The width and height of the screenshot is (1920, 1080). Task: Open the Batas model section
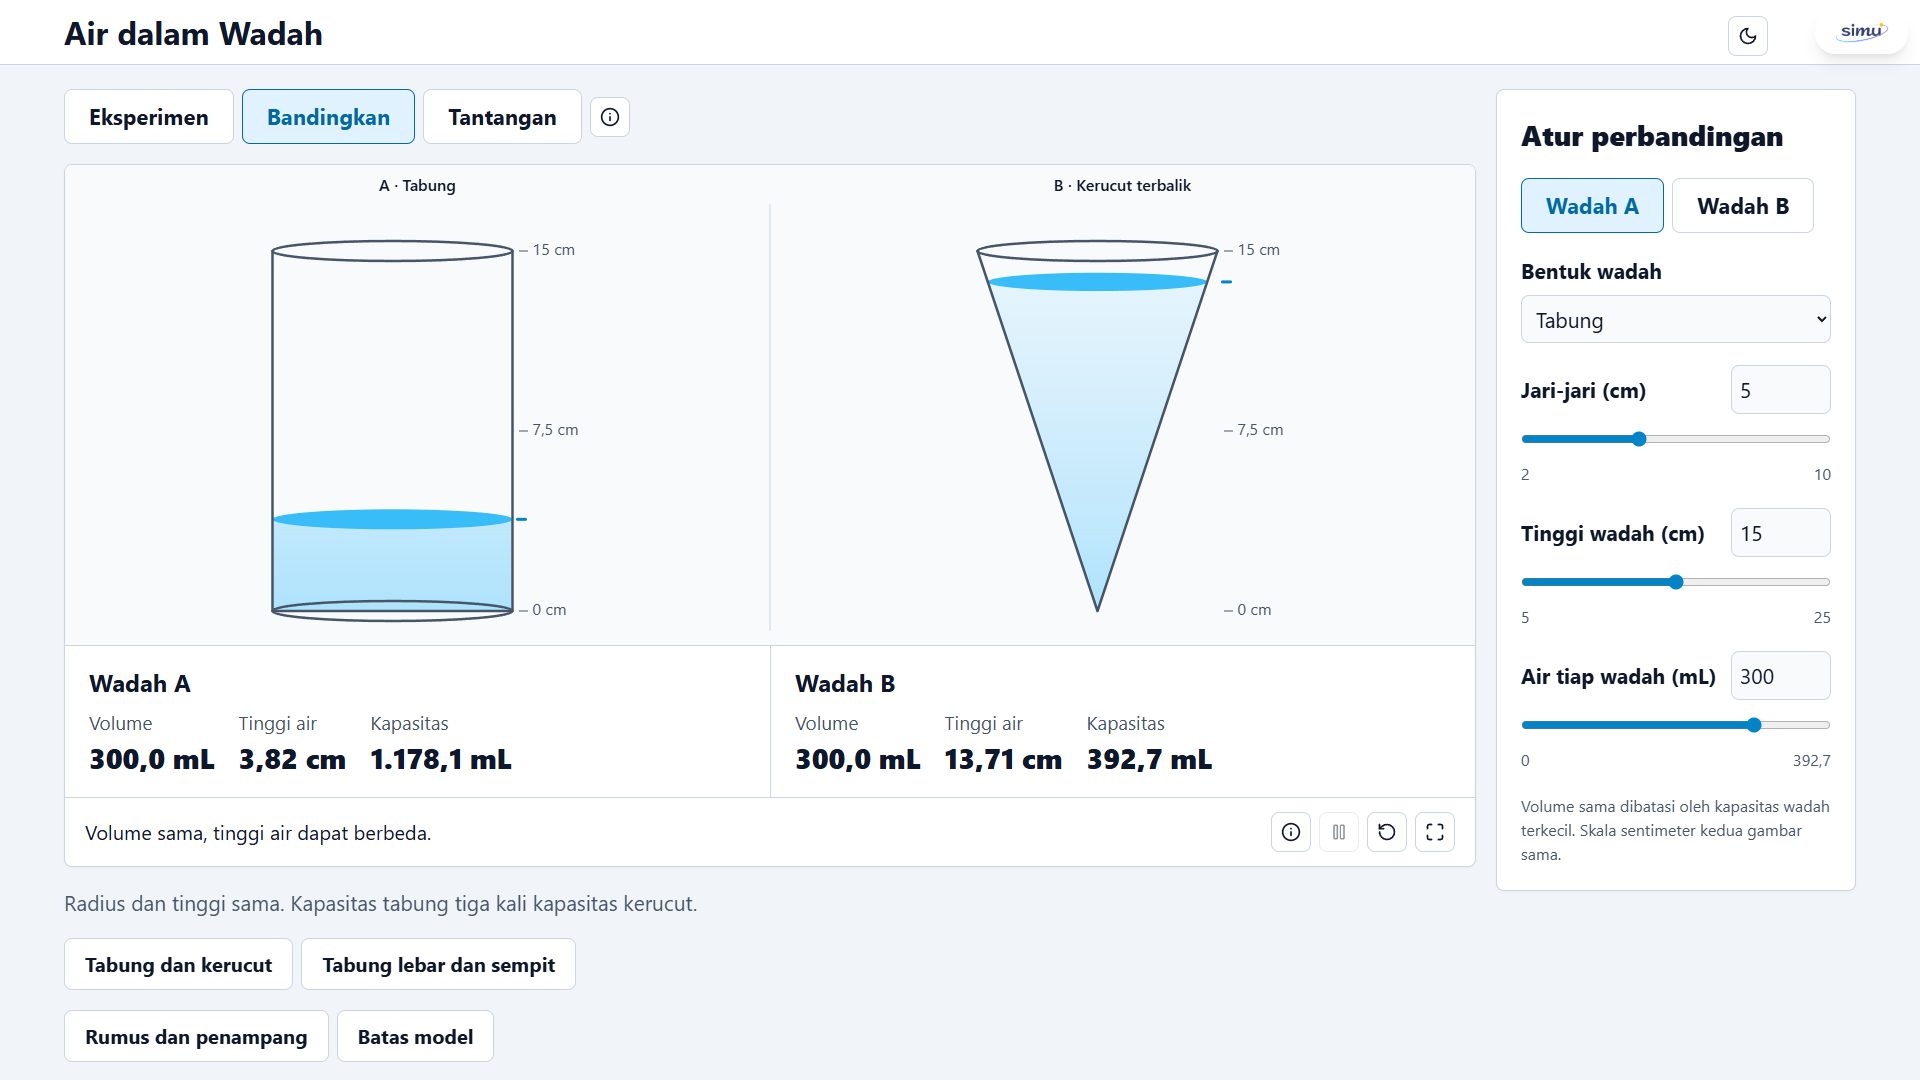pyautogui.click(x=415, y=1037)
